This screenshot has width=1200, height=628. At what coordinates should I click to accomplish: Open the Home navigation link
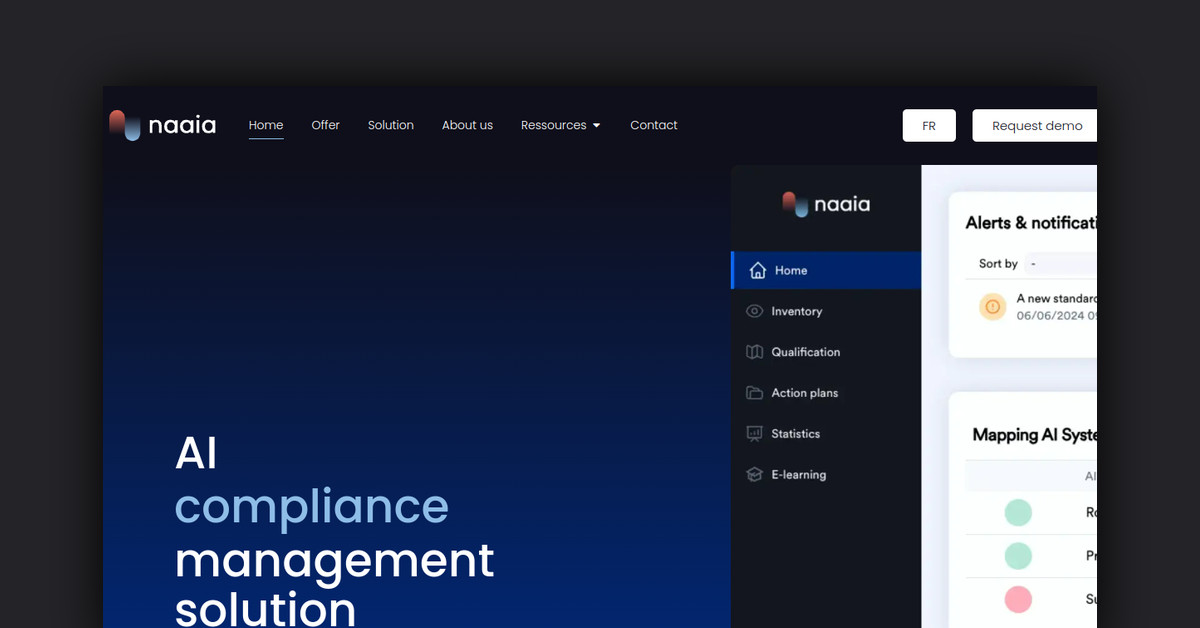click(266, 125)
